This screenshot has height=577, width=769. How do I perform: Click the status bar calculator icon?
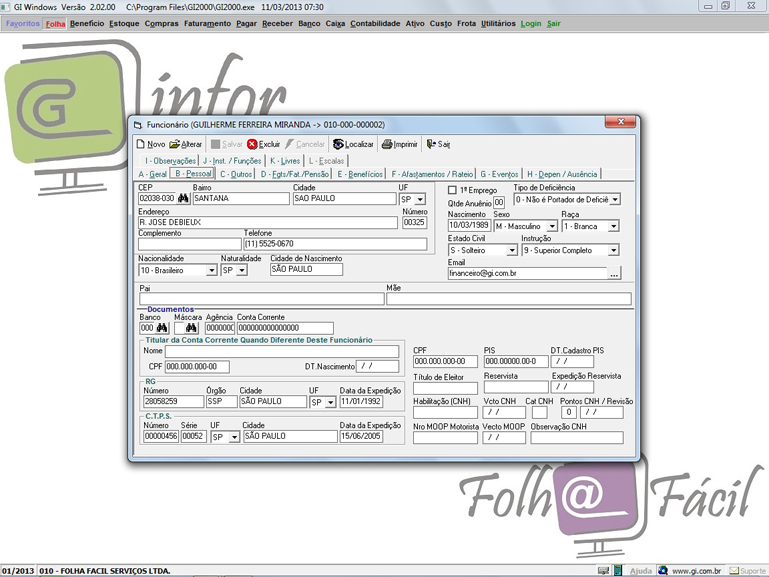pos(618,571)
